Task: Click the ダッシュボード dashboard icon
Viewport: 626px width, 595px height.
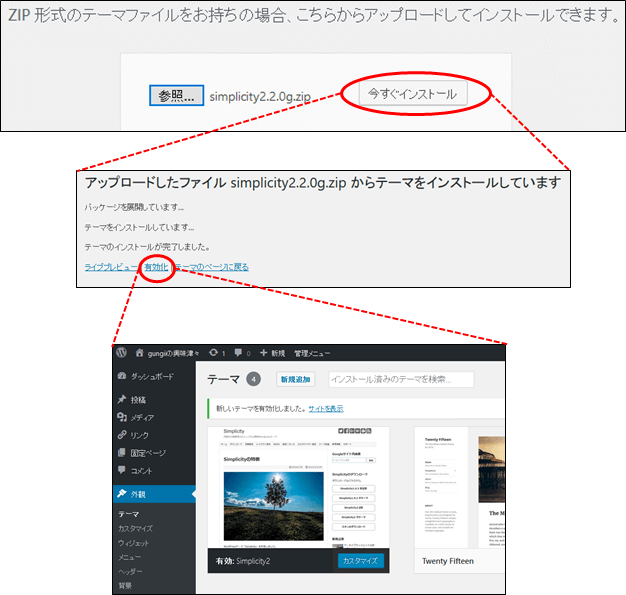Action: tap(122, 376)
